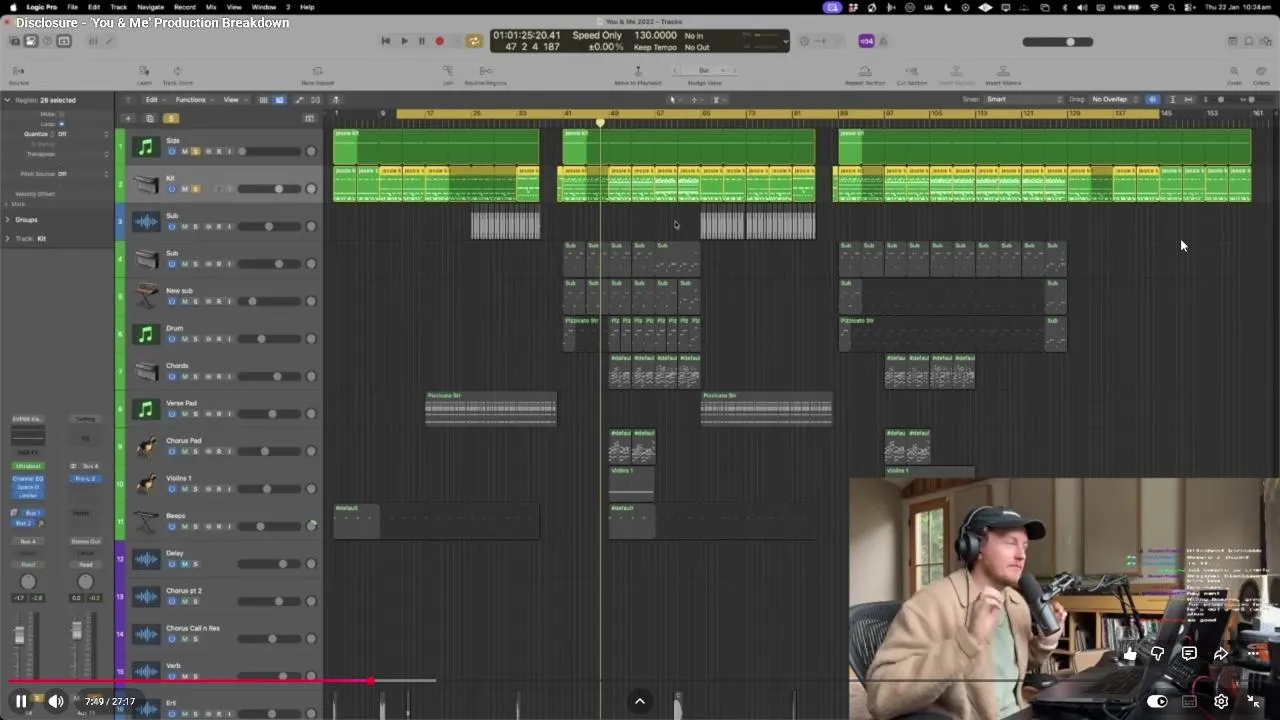Like the video with thumbs up
The width and height of the screenshot is (1280, 720).
coord(1129,654)
